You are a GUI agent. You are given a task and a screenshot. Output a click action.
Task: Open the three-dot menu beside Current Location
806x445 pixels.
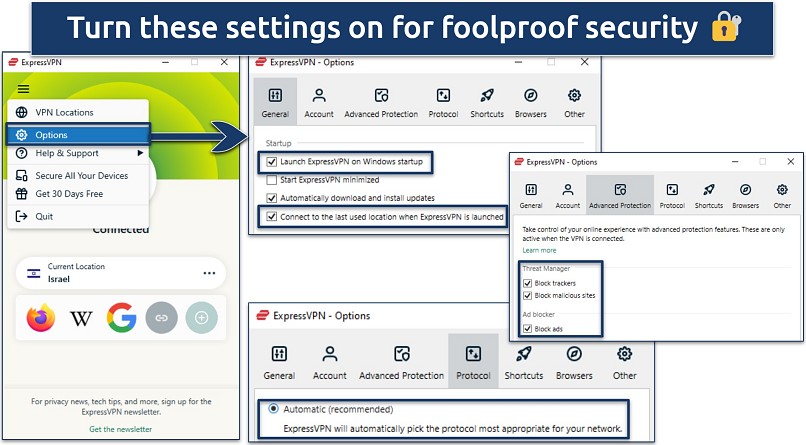(209, 273)
